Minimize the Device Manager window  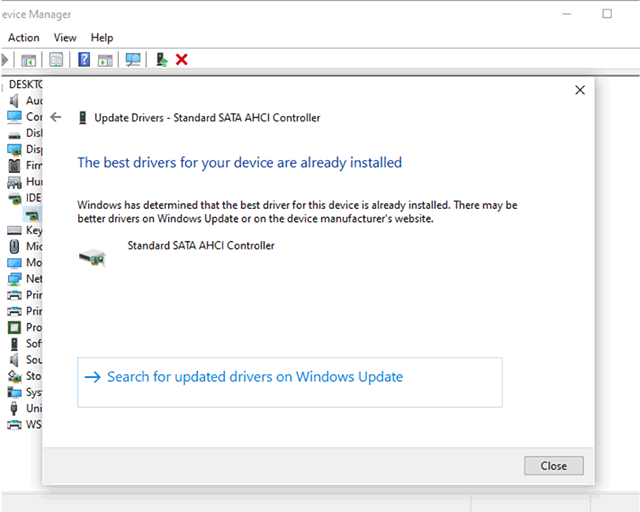click(567, 14)
